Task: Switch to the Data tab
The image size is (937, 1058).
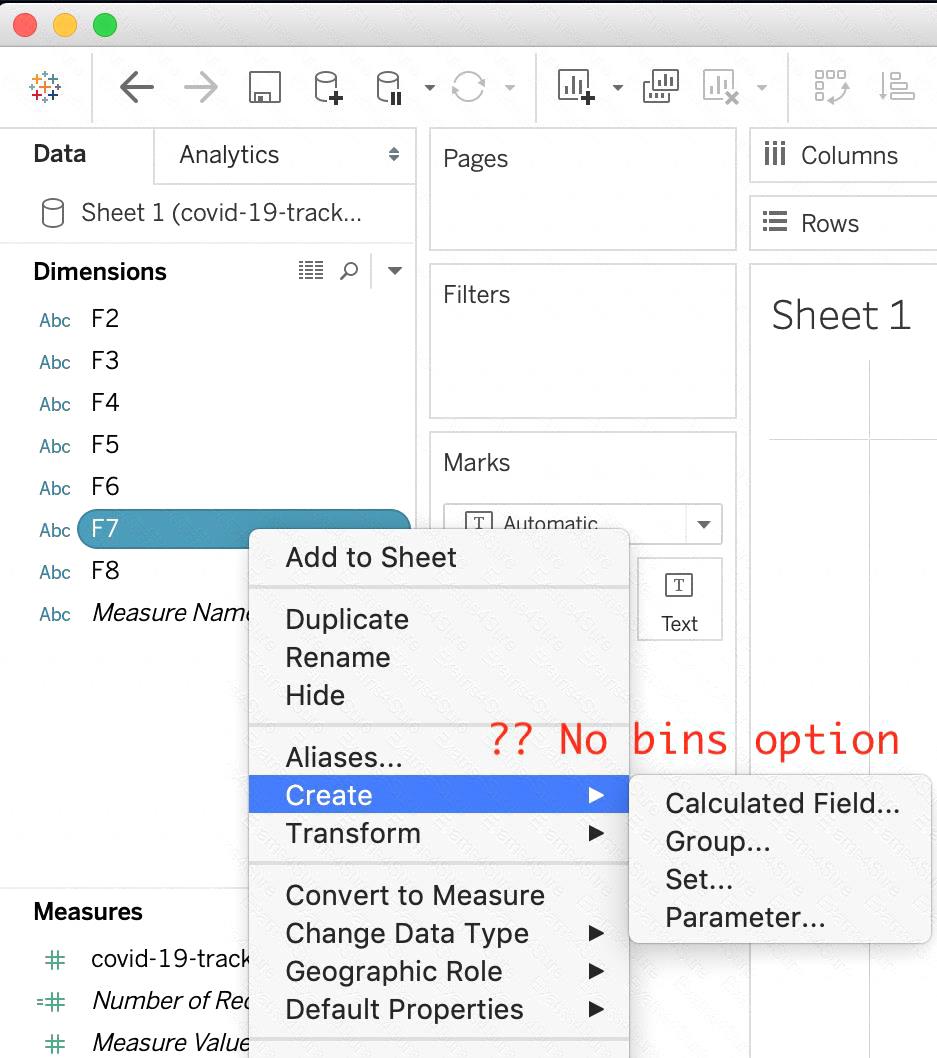Action: click(59, 155)
